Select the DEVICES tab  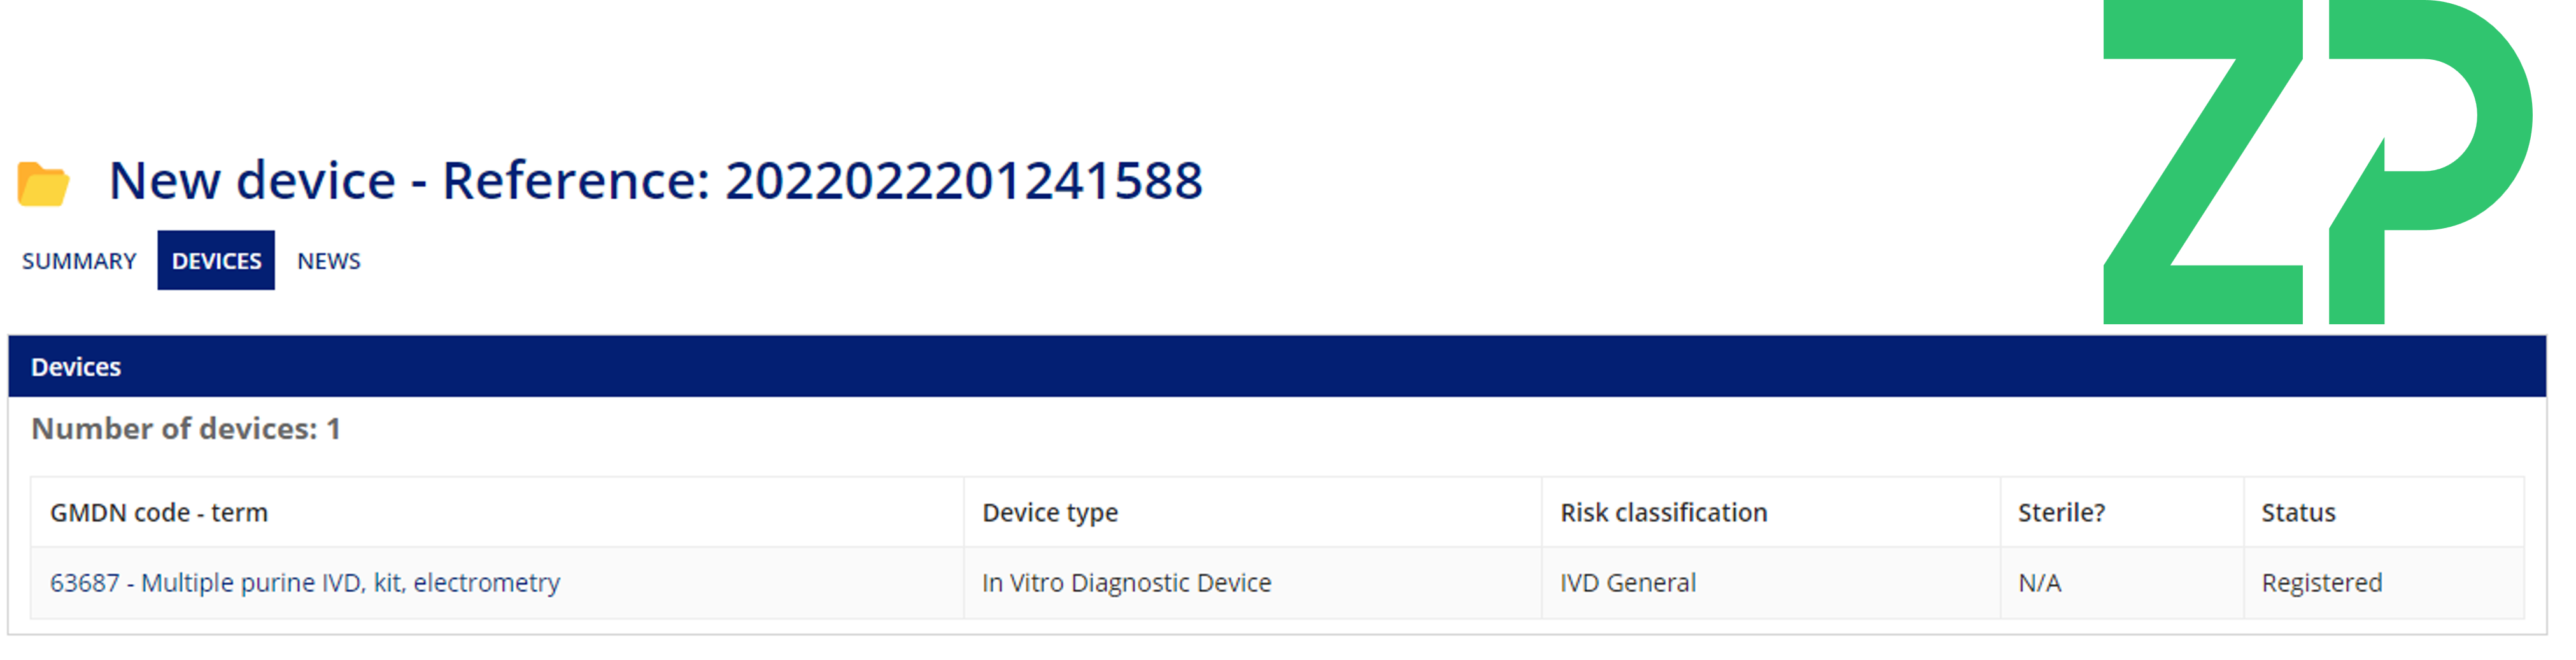(x=216, y=261)
